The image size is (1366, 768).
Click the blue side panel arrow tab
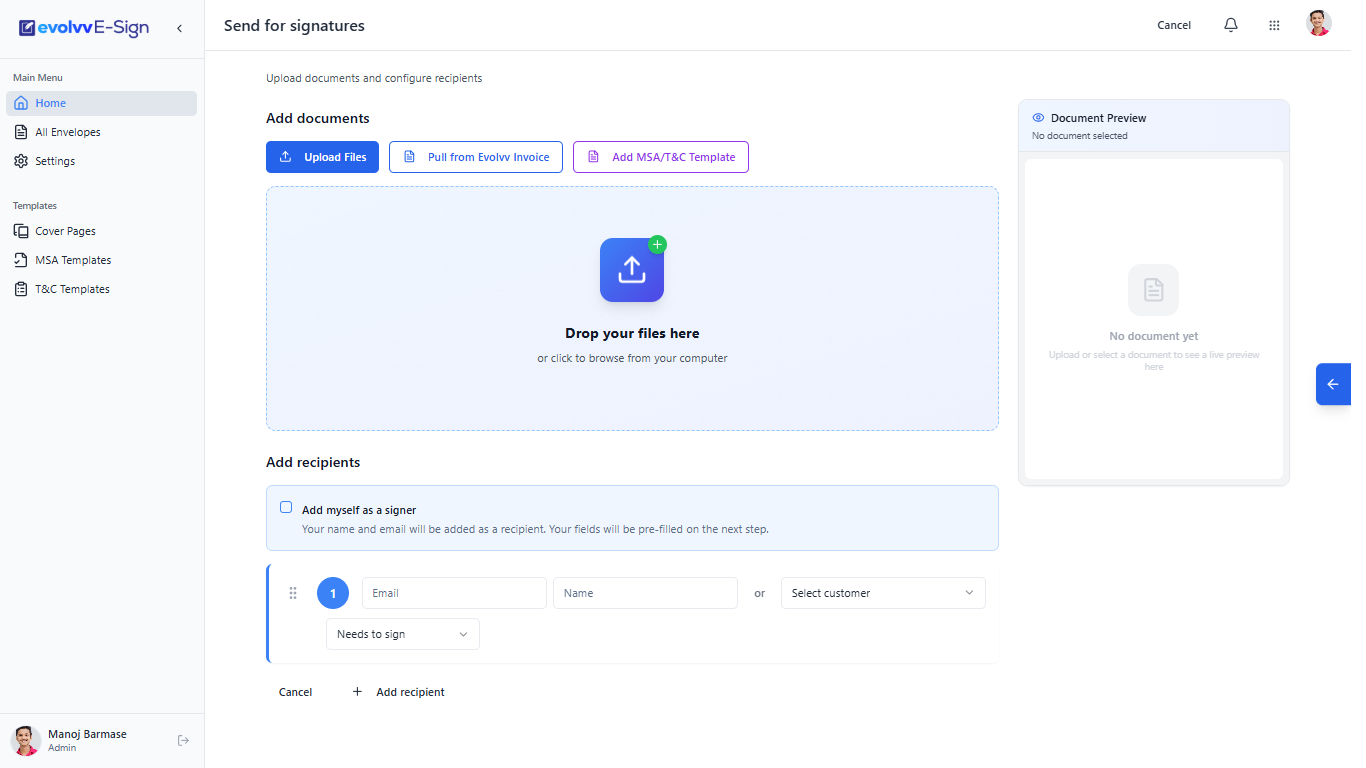(x=1333, y=384)
